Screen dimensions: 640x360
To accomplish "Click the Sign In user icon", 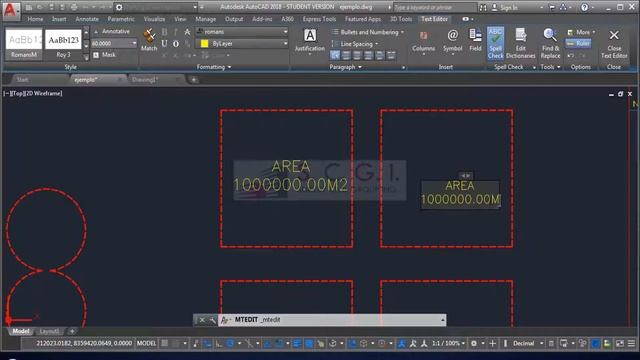I will tap(494, 7).
